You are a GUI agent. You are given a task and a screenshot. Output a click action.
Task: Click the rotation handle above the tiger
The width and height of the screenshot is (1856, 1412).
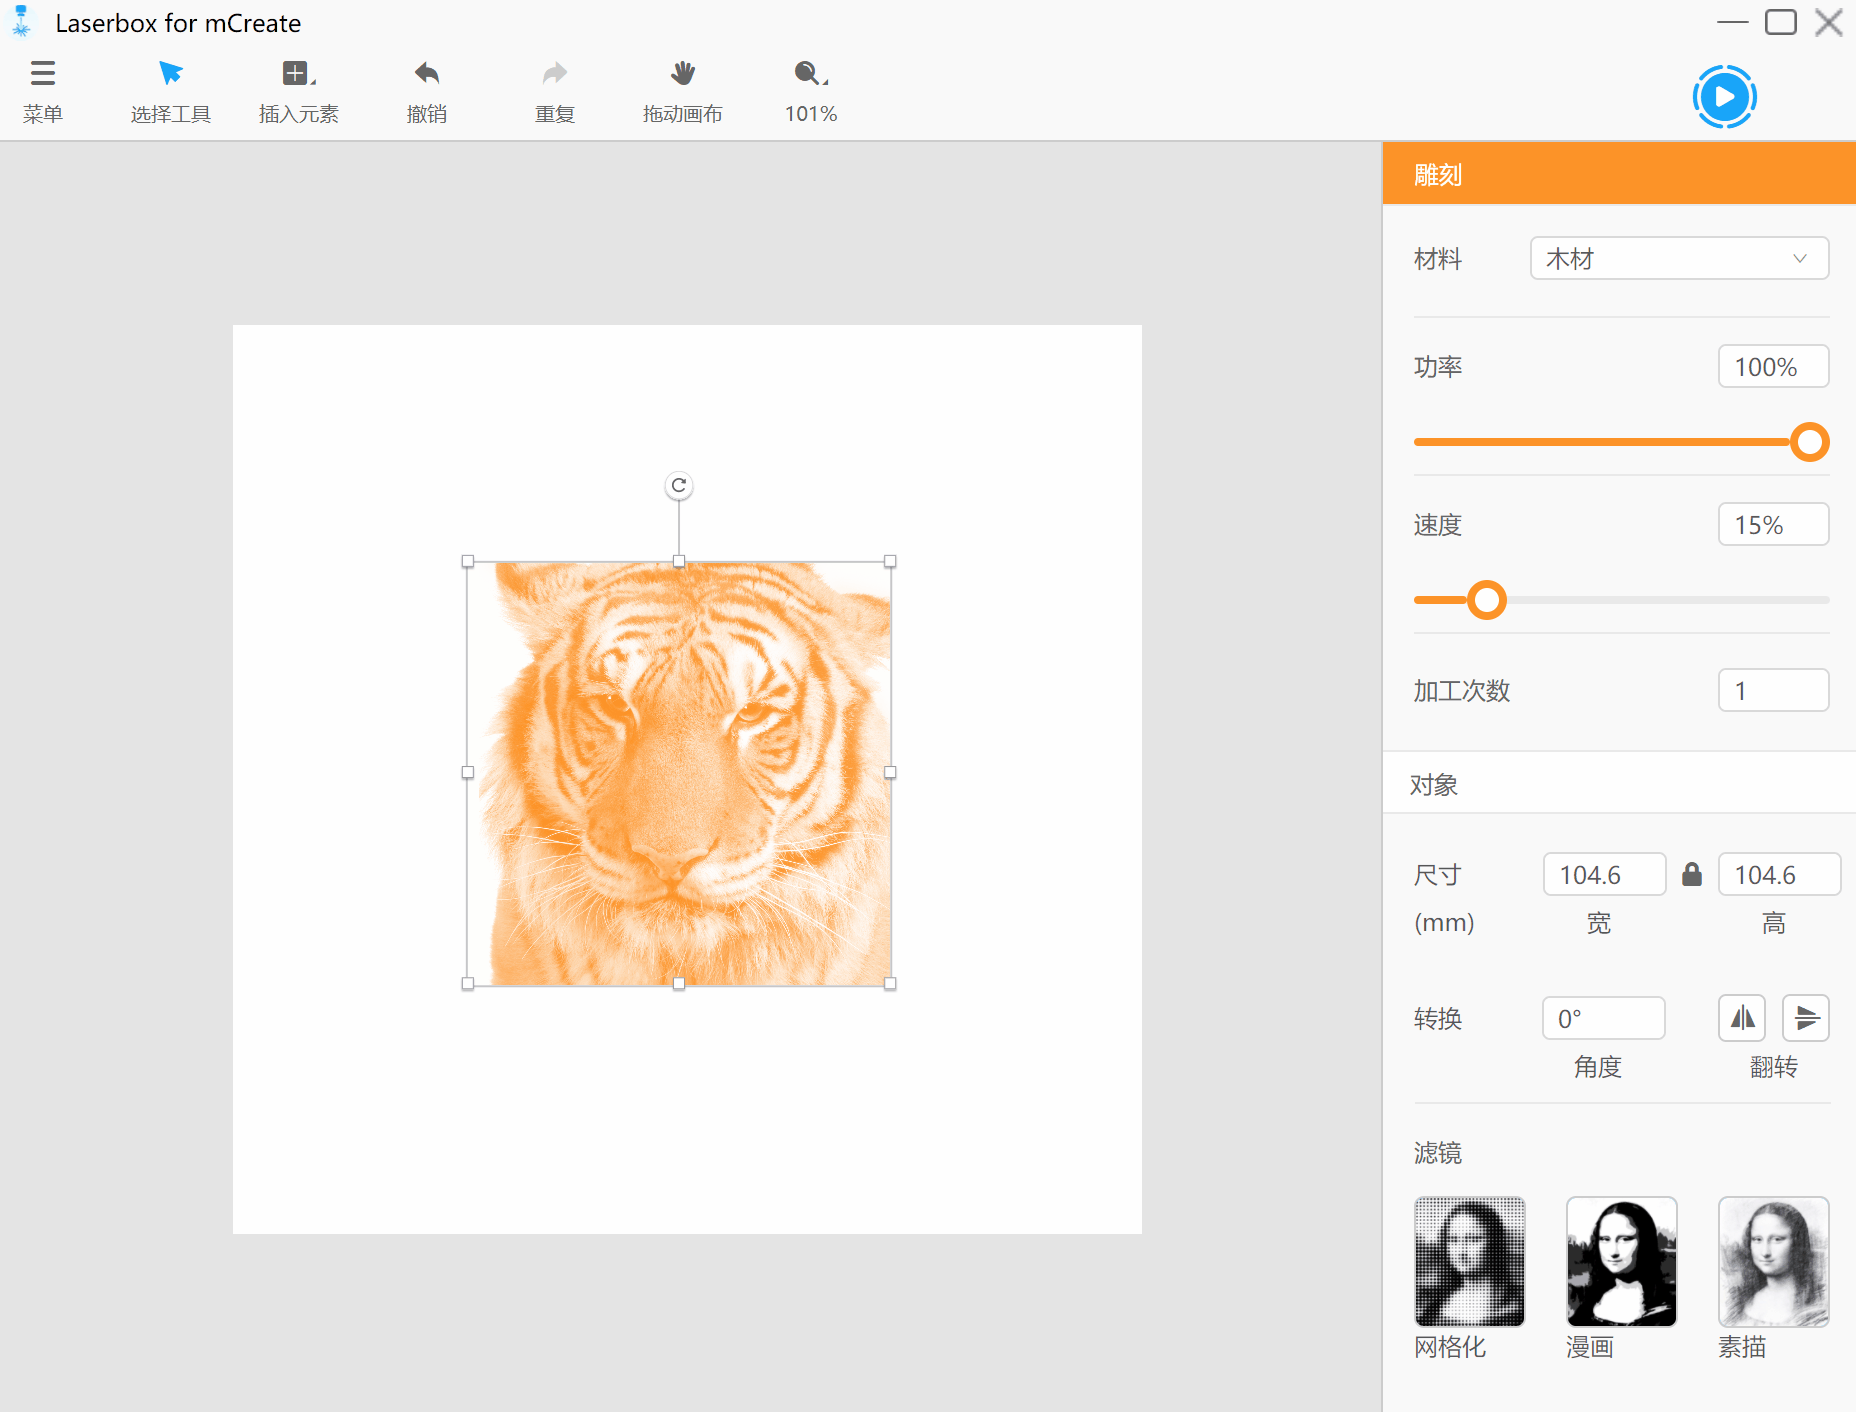click(x=679, y=485)
